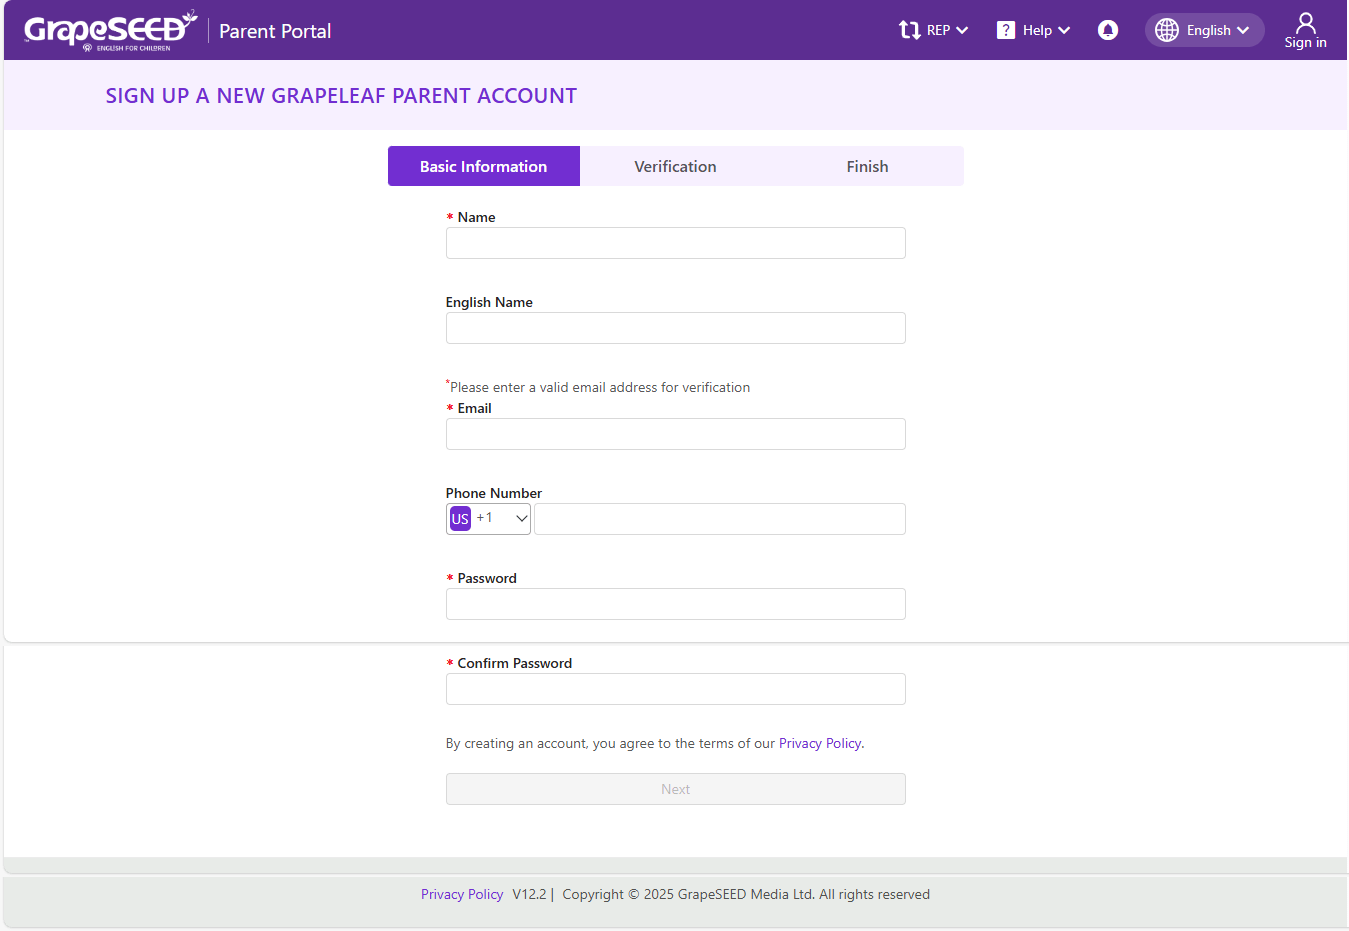The width and height of the screenshot is (1349, 931).
Task: Click the GrapeSEED logo
Action: (110, 31)
